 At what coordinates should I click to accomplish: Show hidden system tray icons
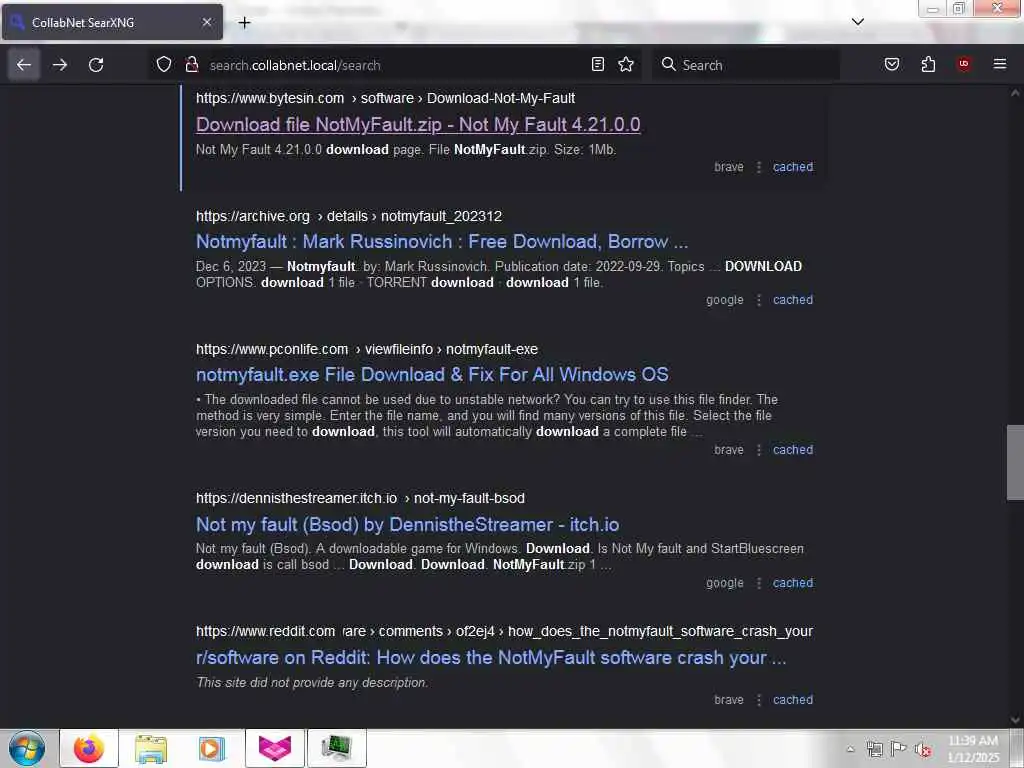pos(850,749)
